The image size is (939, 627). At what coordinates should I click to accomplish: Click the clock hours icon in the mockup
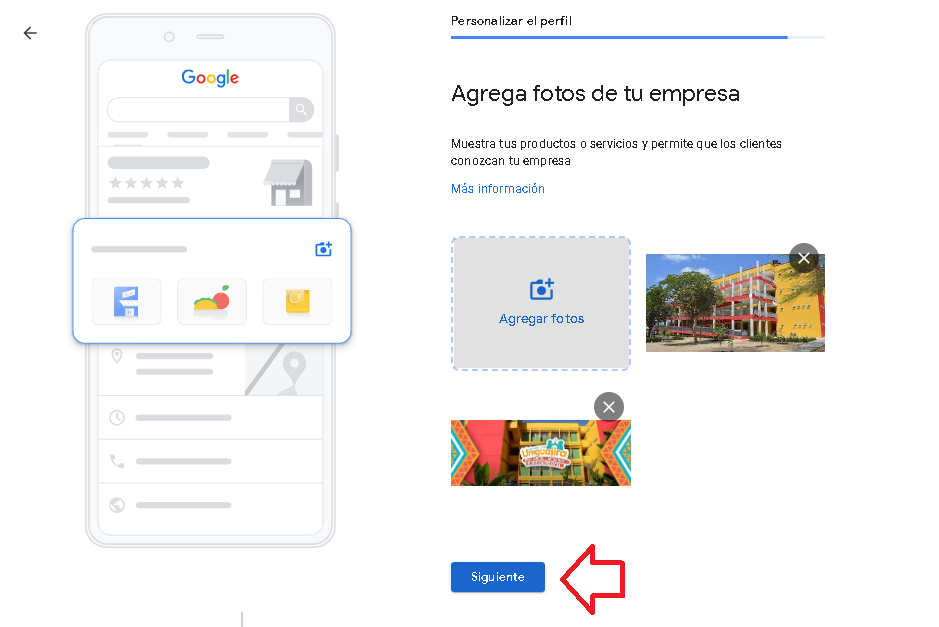(x=117, y=417)
